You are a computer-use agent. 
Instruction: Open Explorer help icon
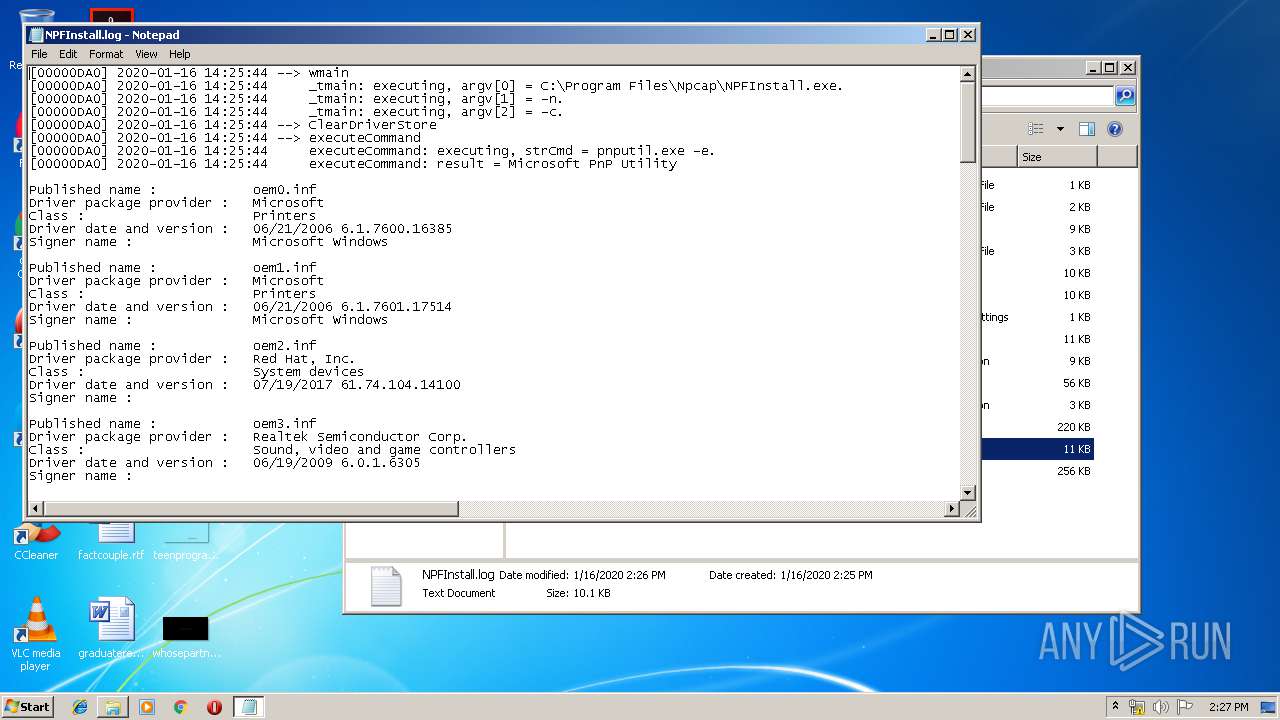1115,129
